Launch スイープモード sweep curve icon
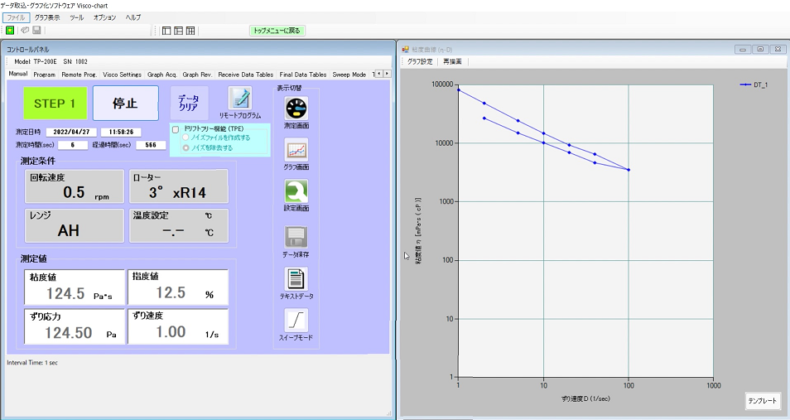Image resolution: width=790 pixels, height=420 pixels. (x=296, y=321)
